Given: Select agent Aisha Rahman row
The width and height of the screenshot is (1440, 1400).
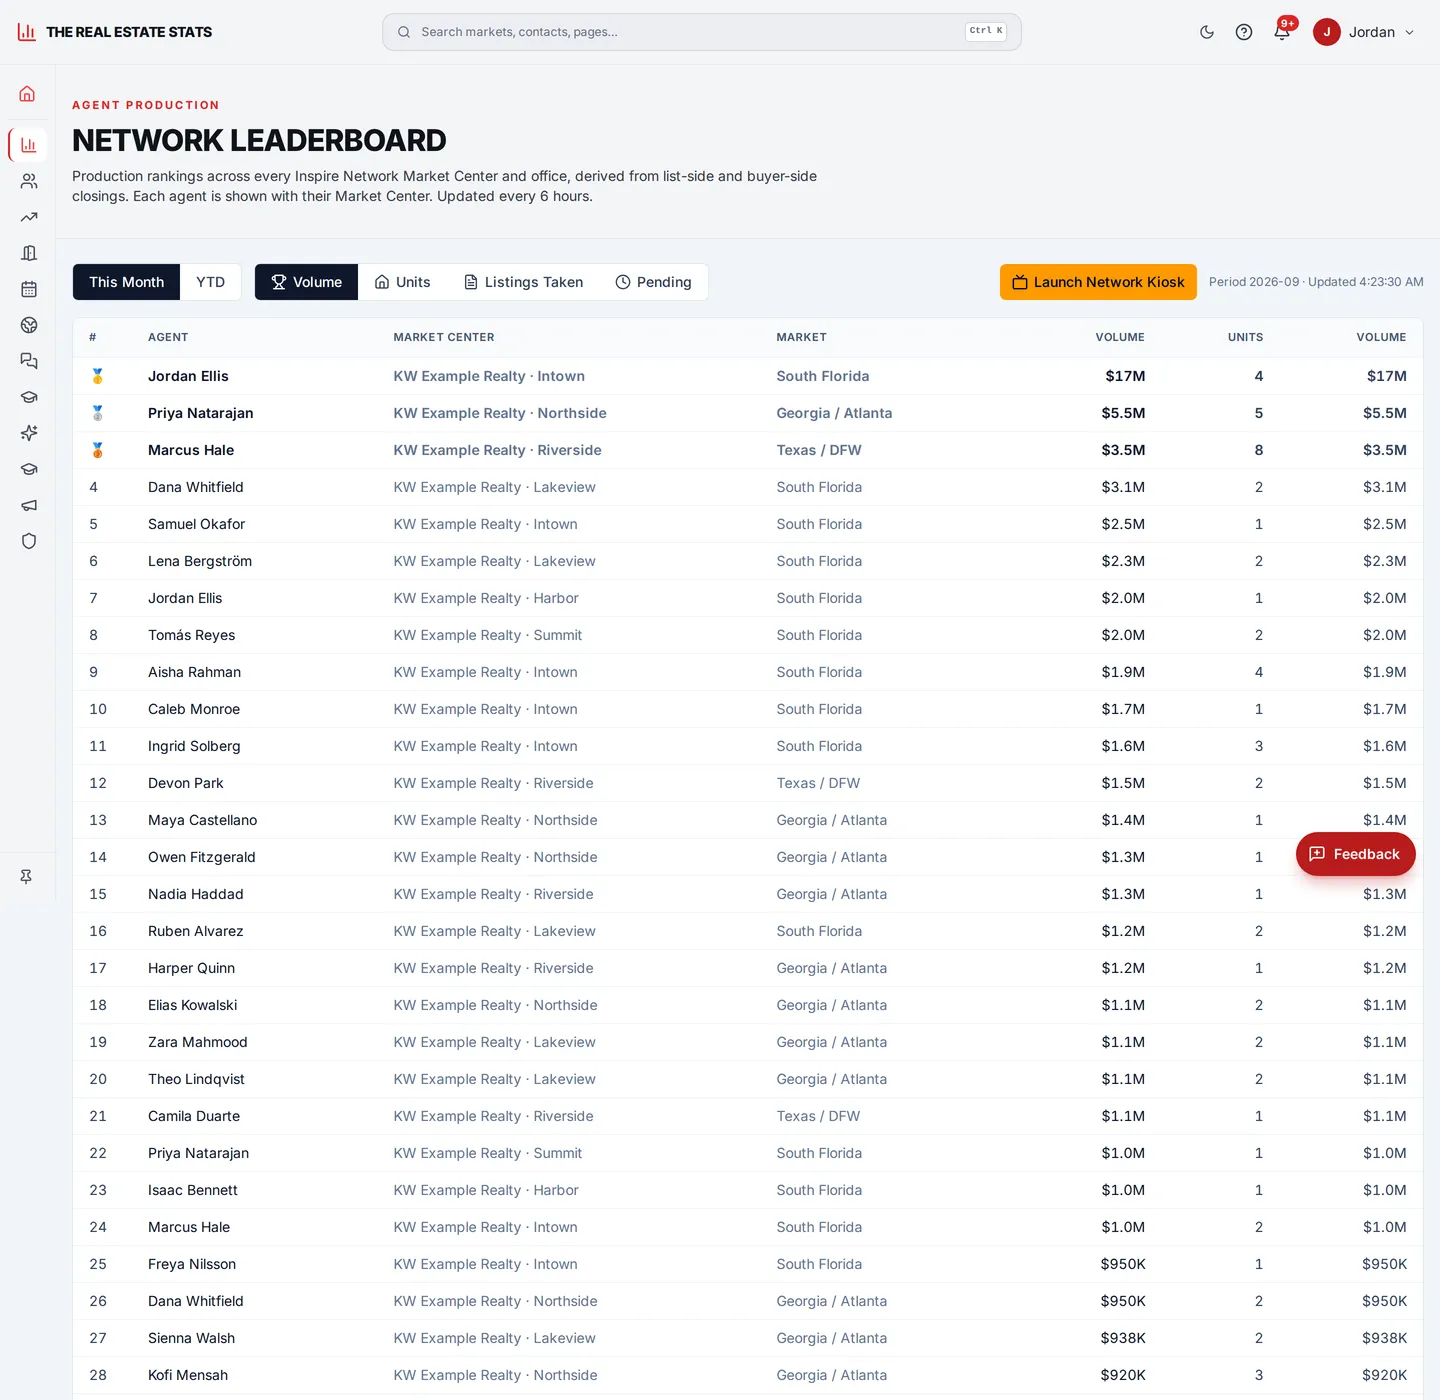Looking at the screenshot, I should [748, 672].
